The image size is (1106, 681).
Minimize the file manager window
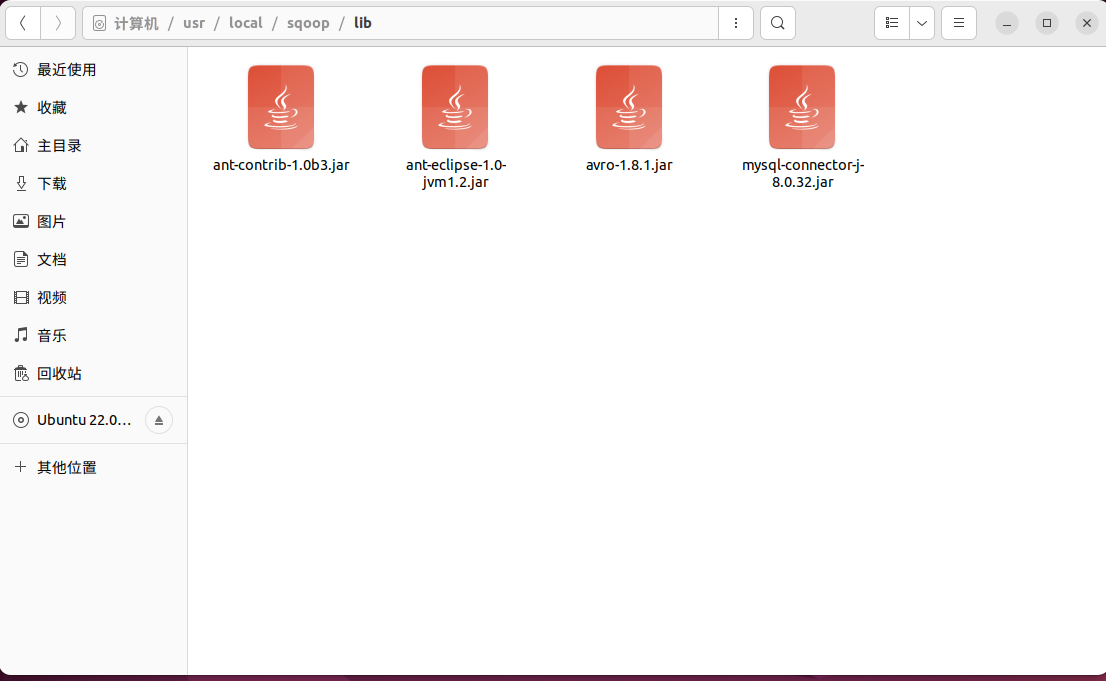tap(1007, 23)
